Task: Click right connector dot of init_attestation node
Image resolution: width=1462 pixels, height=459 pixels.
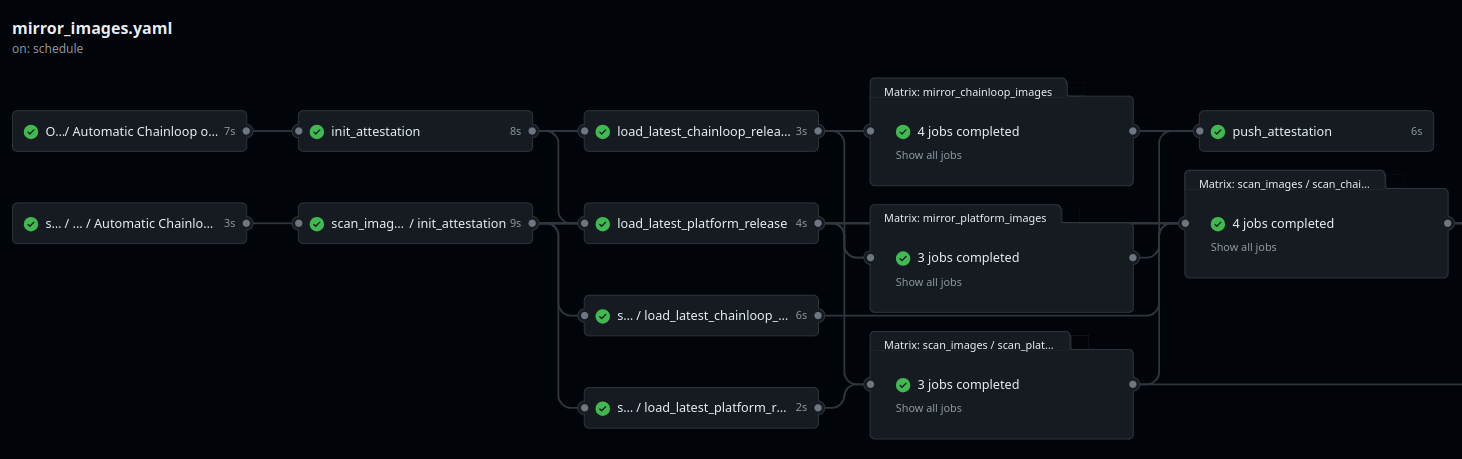Action: click(532, 131)
